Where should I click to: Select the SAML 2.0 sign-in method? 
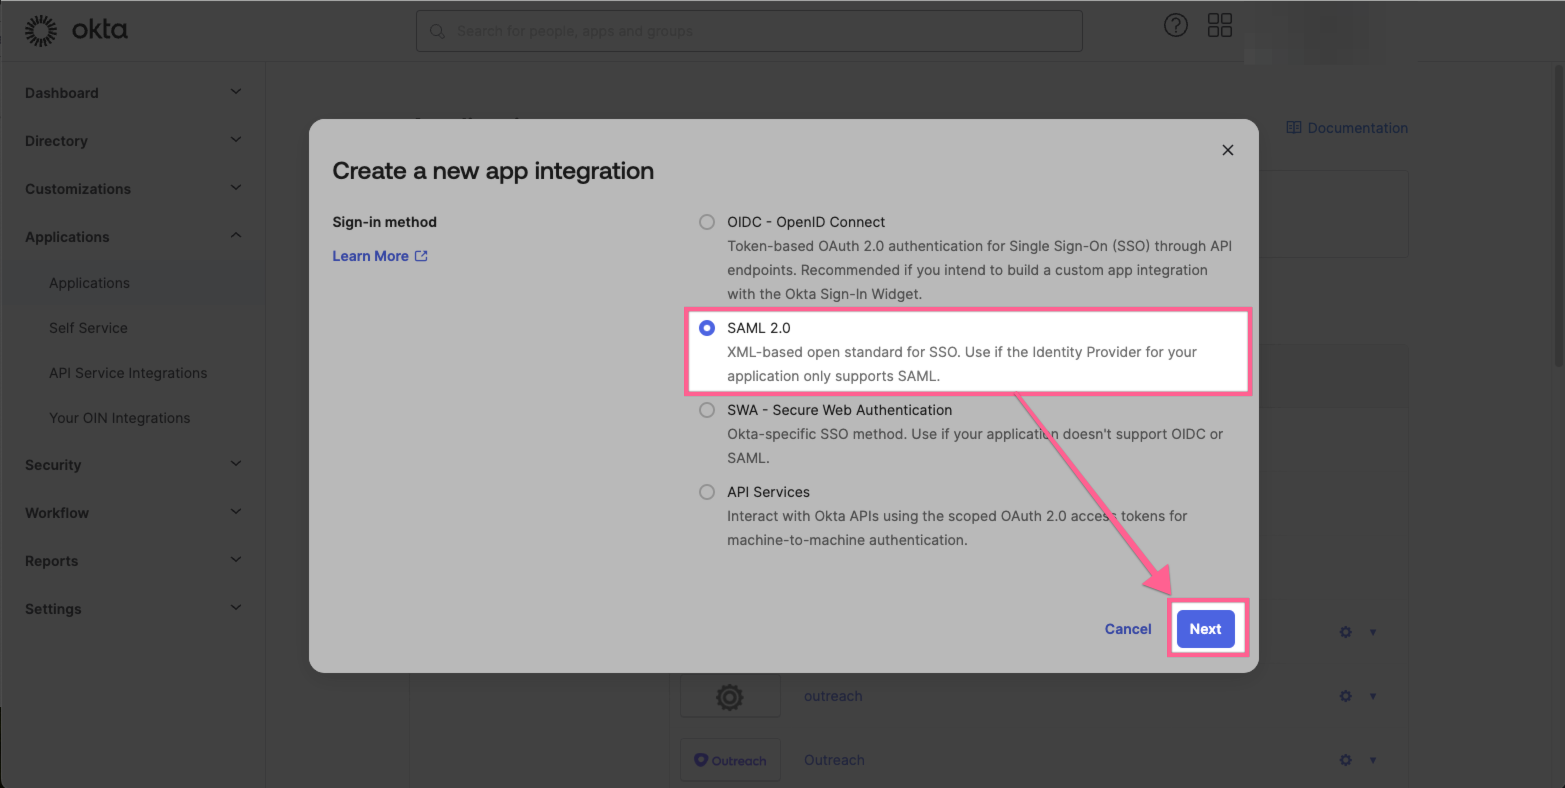(707, 327)
